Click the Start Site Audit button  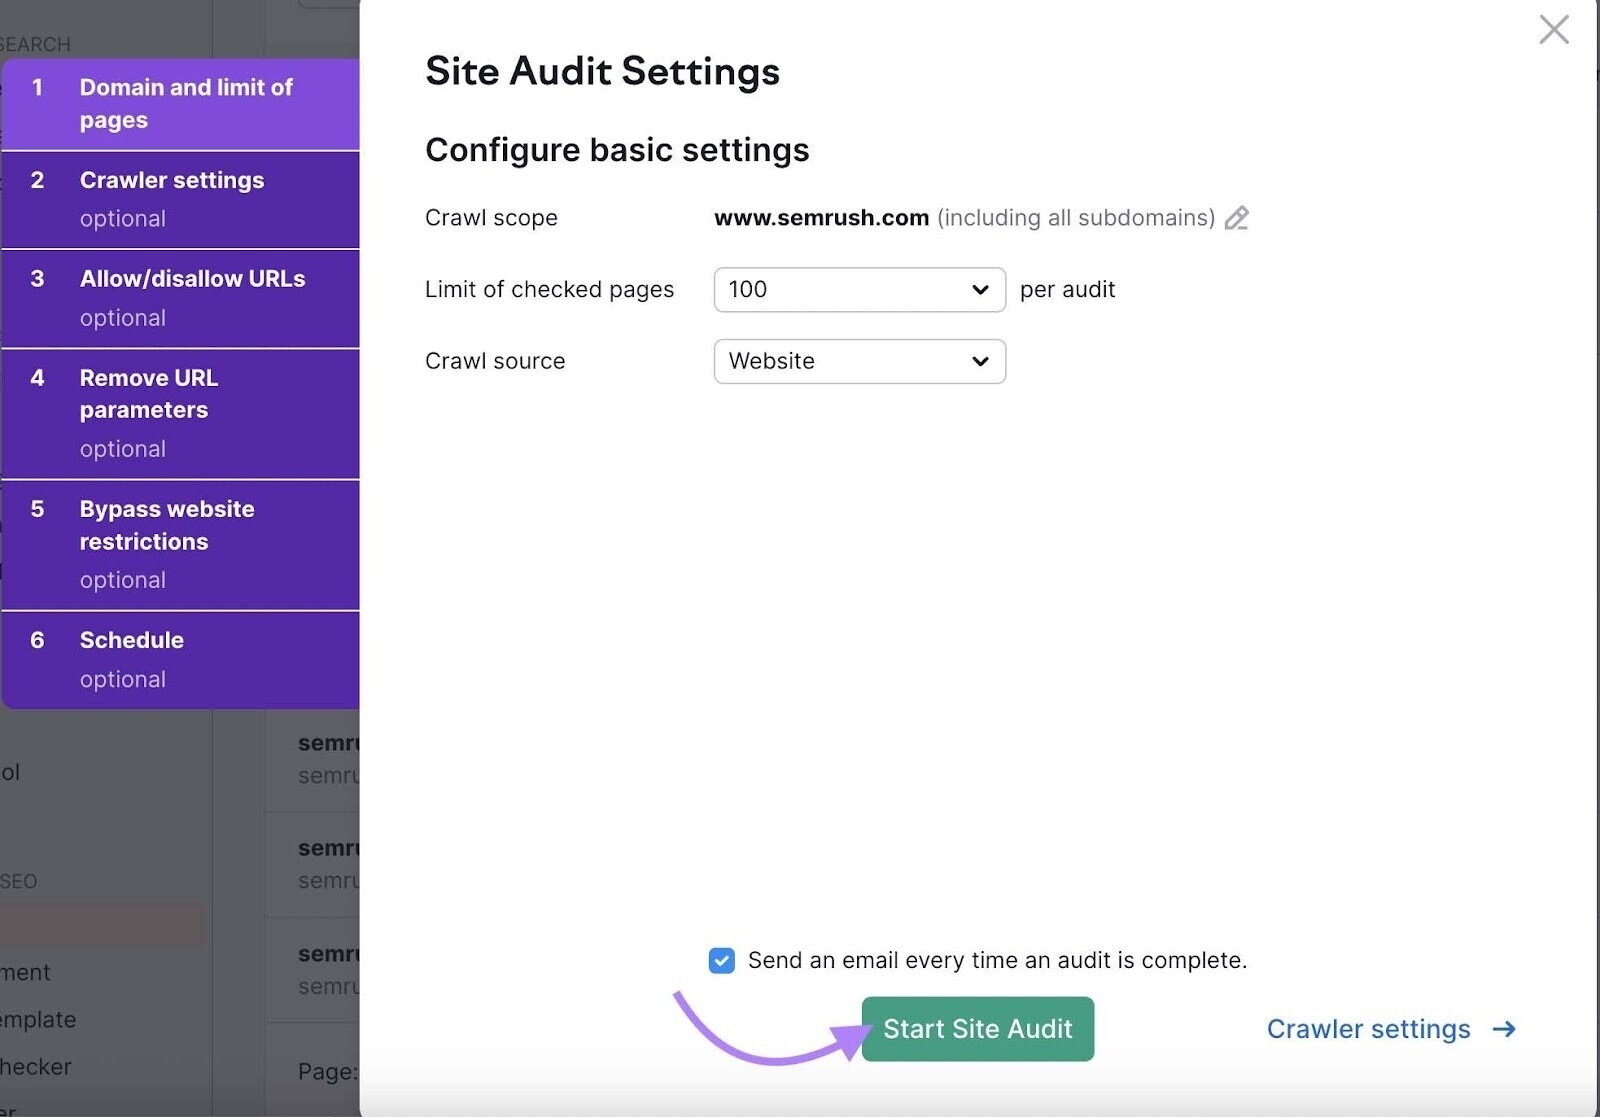coord(977,1029)
